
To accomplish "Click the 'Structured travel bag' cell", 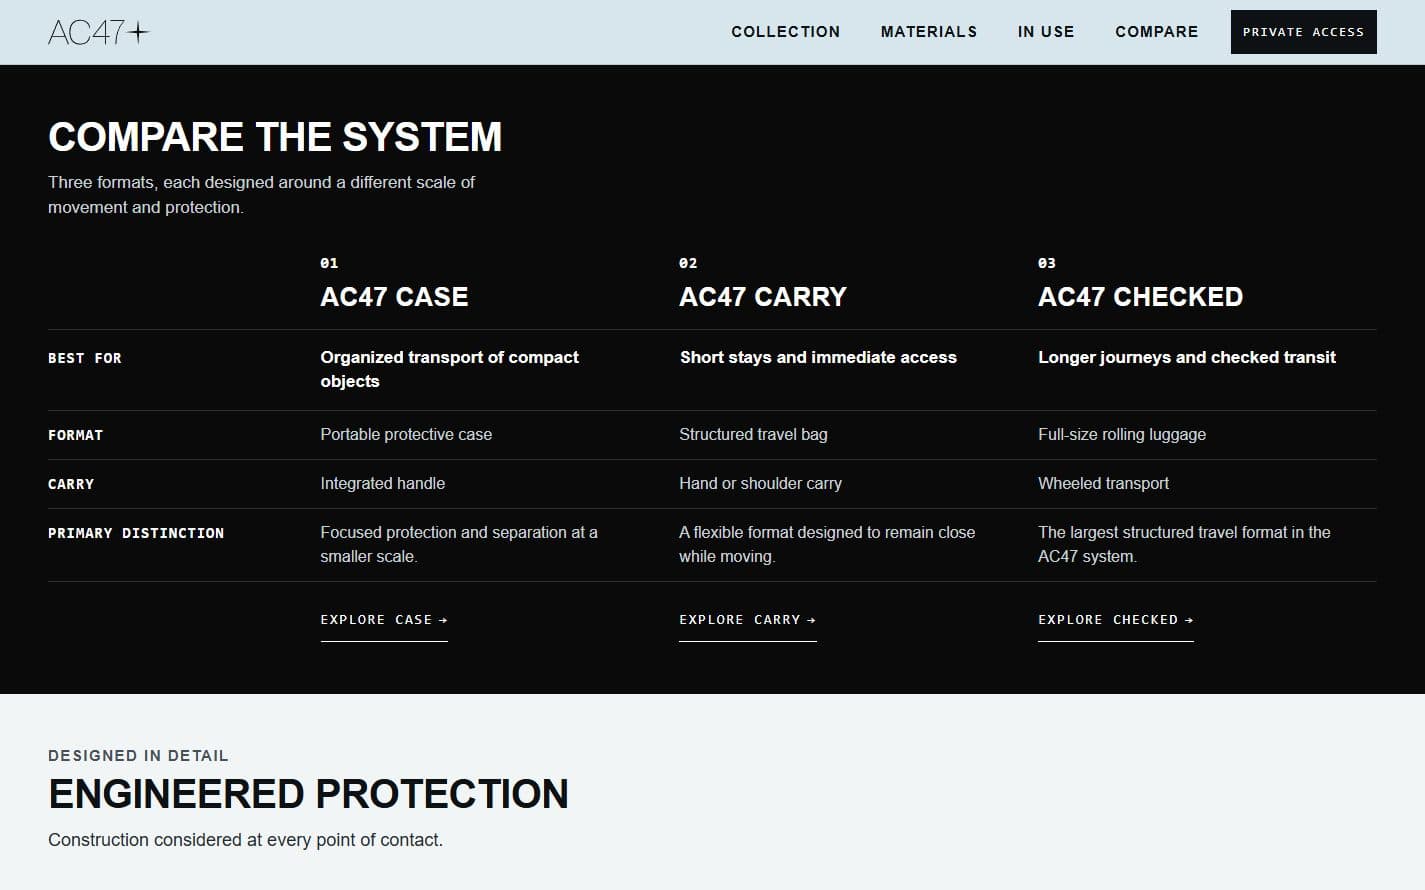I will coord(753,434).
